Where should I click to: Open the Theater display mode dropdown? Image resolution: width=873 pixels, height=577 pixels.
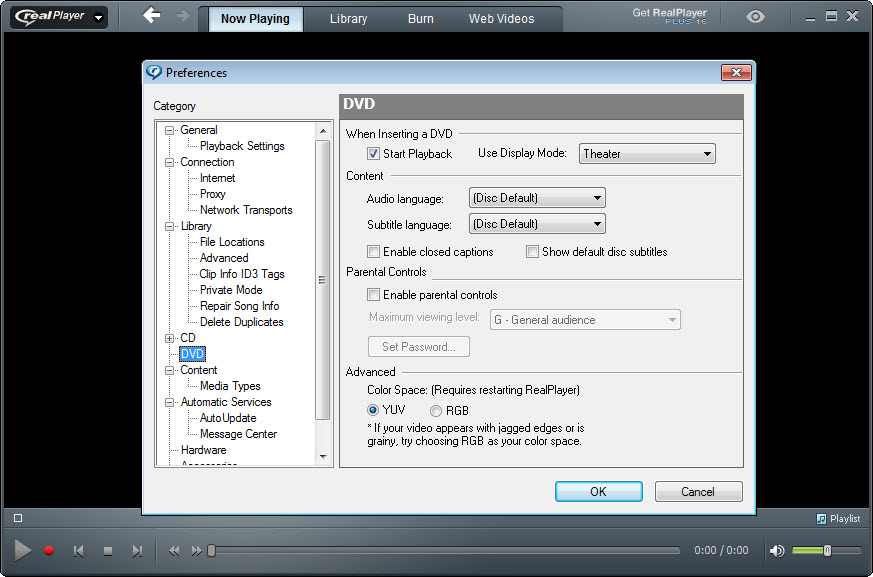(647, 154)
